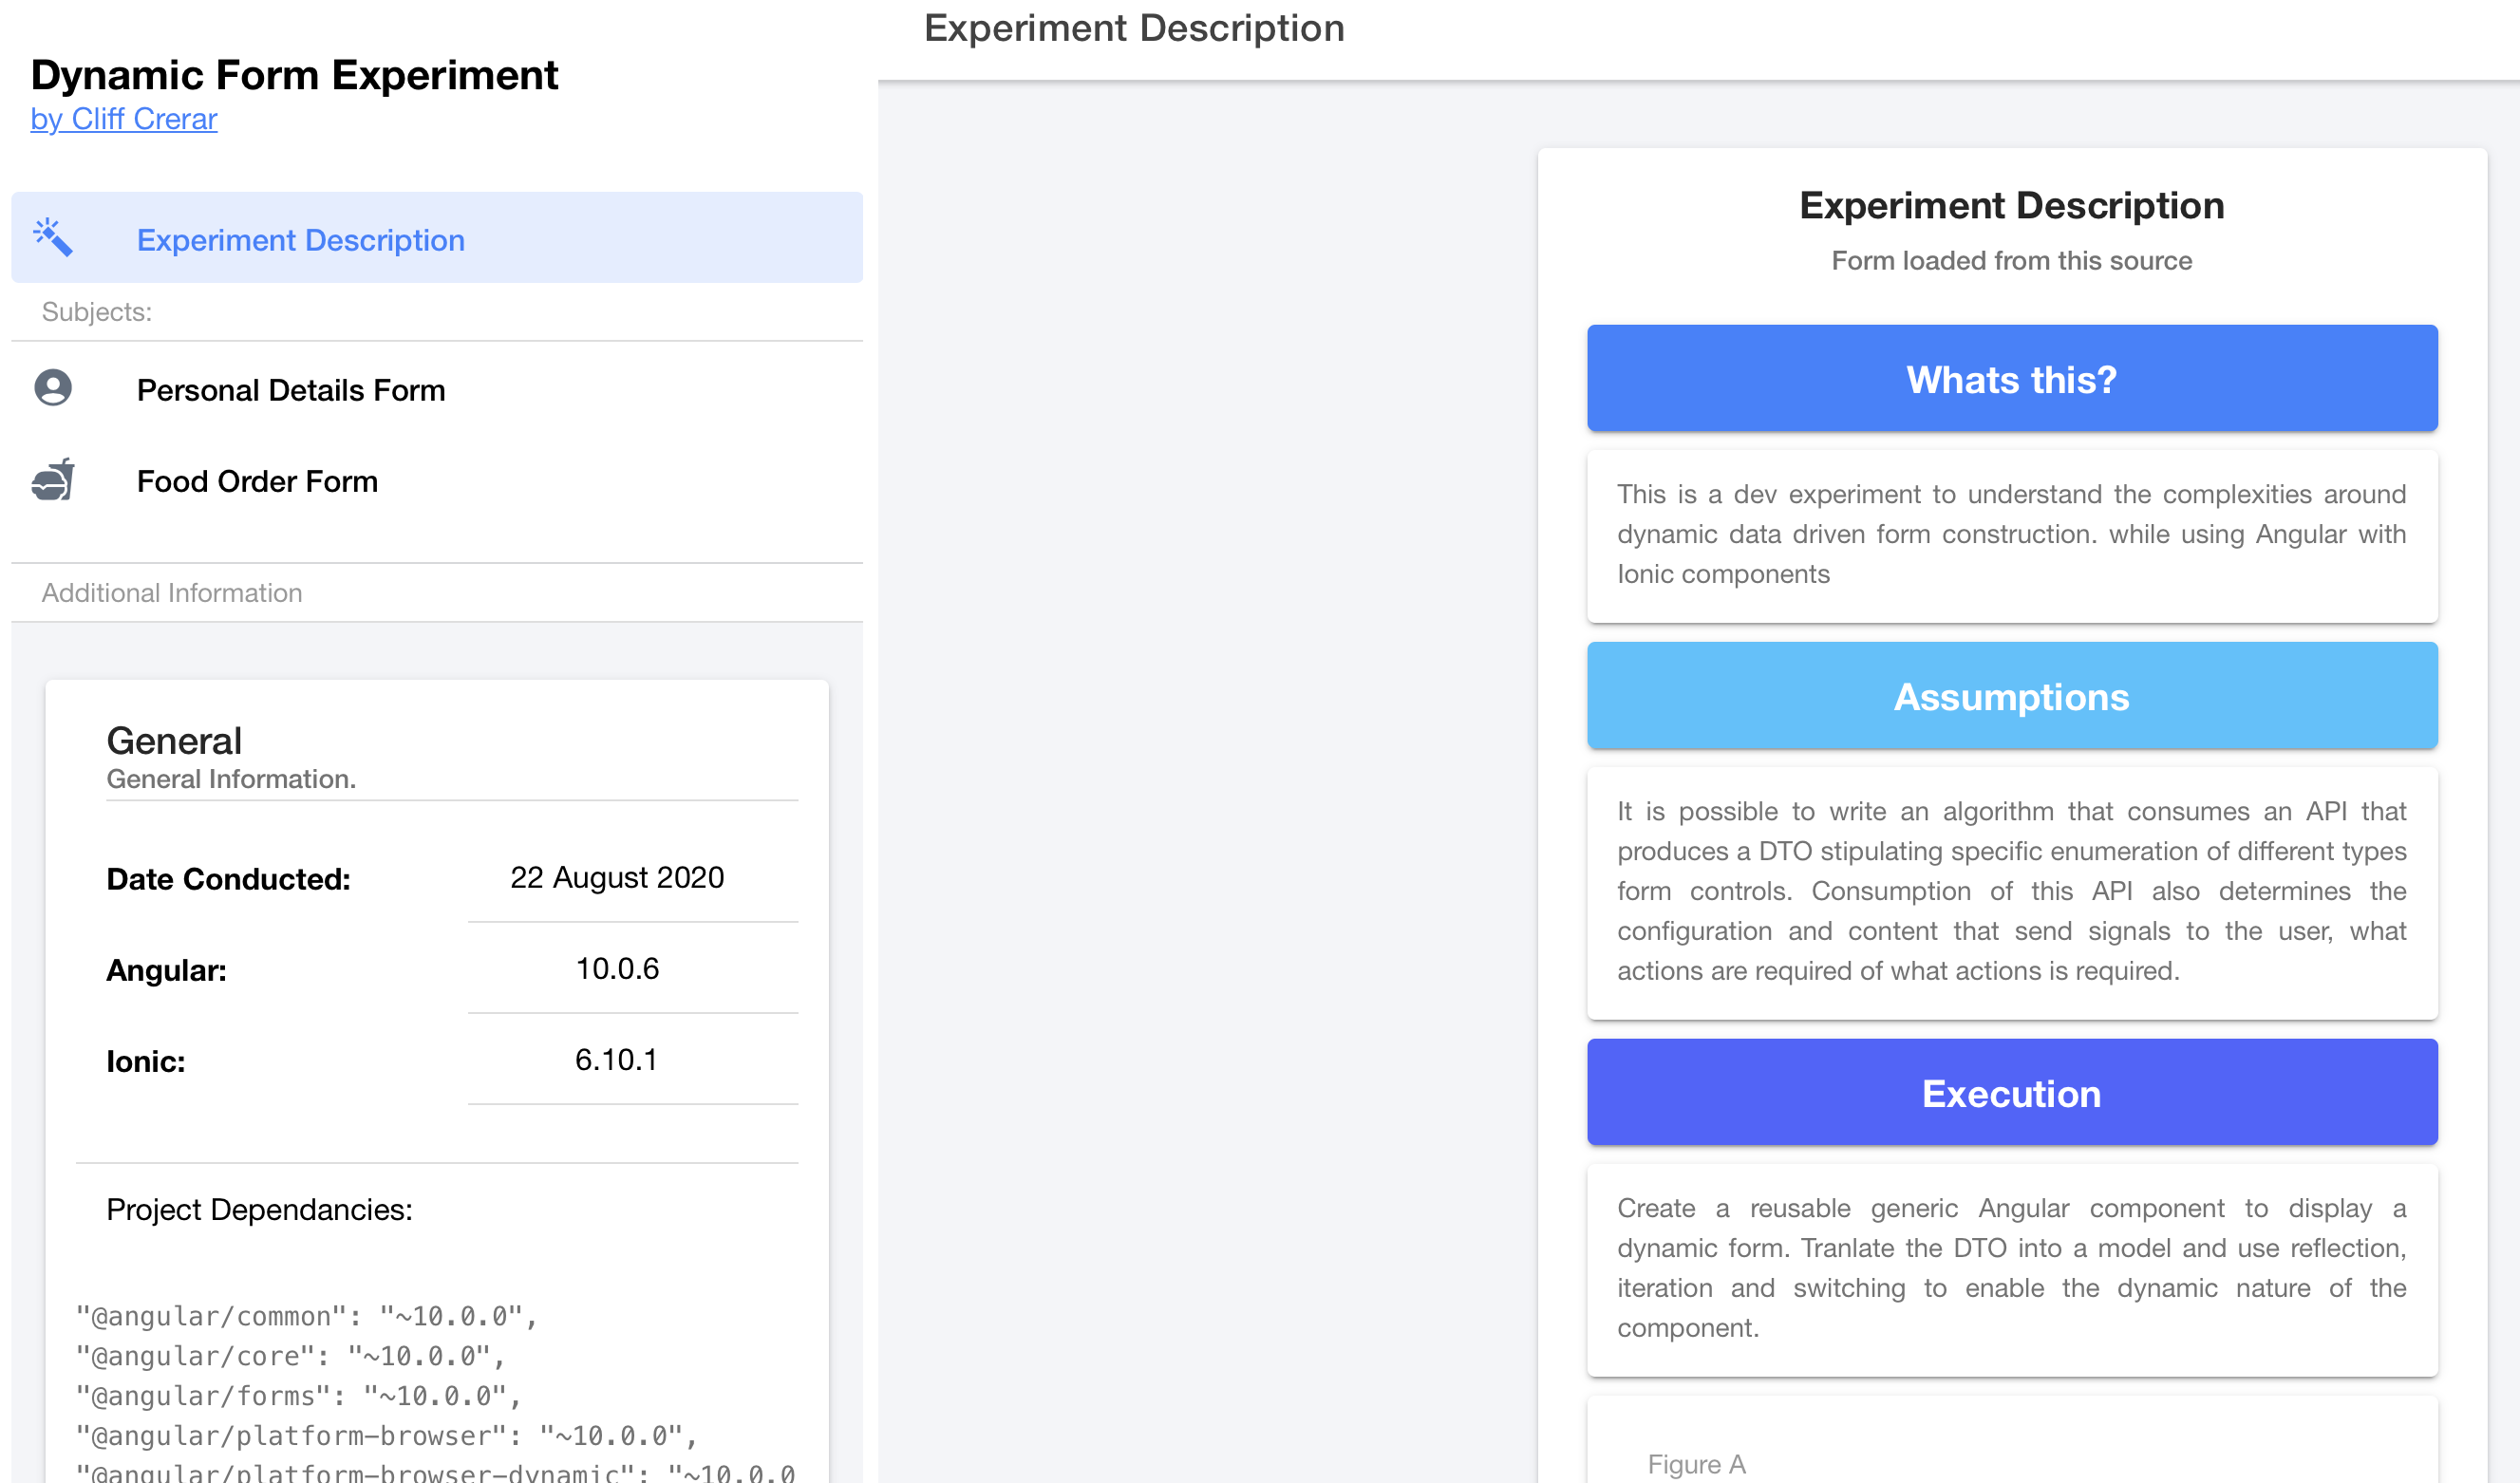Click the Angular version value 10.0.6
The image size is (2520, 1483).
pos(617,968)
